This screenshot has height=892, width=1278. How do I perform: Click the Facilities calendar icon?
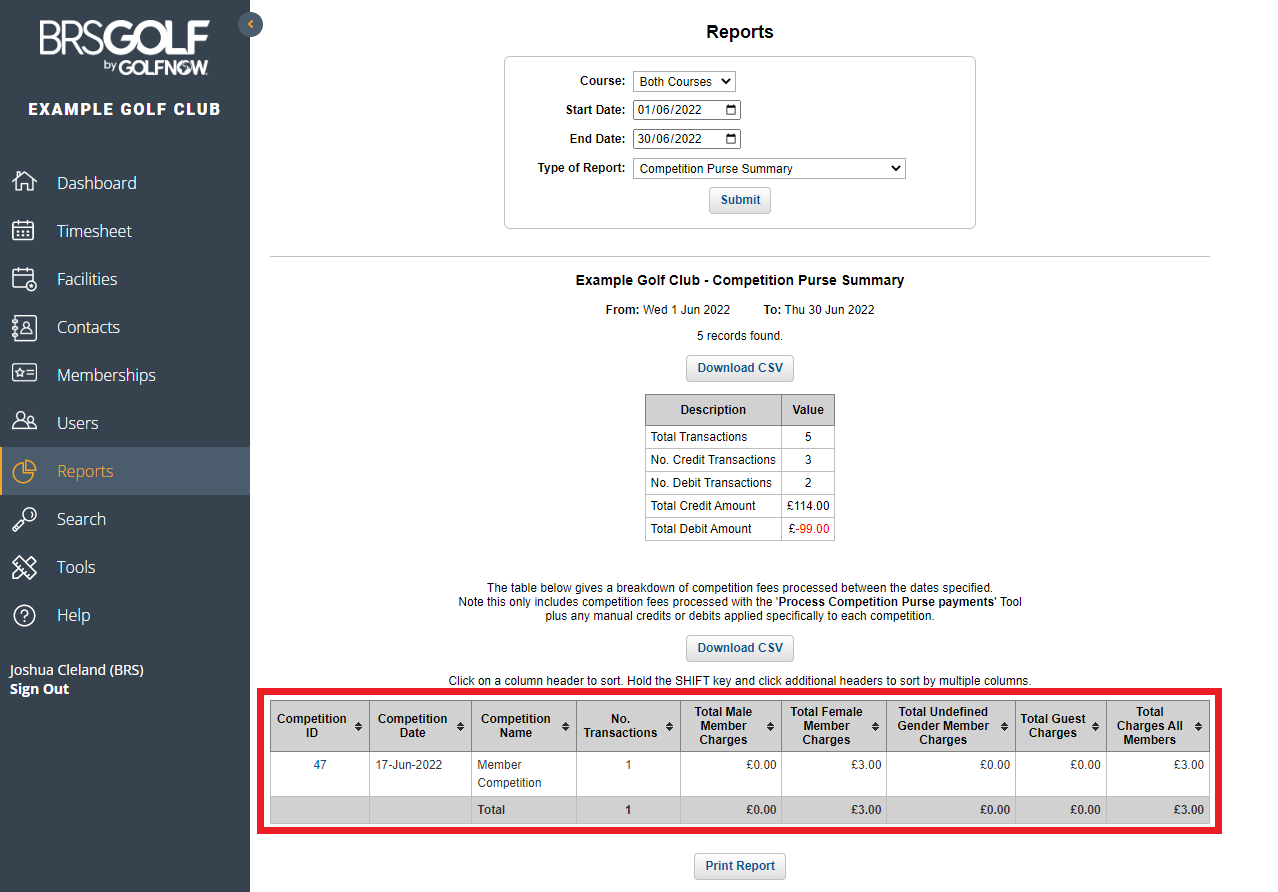click(x=24, y=278)
